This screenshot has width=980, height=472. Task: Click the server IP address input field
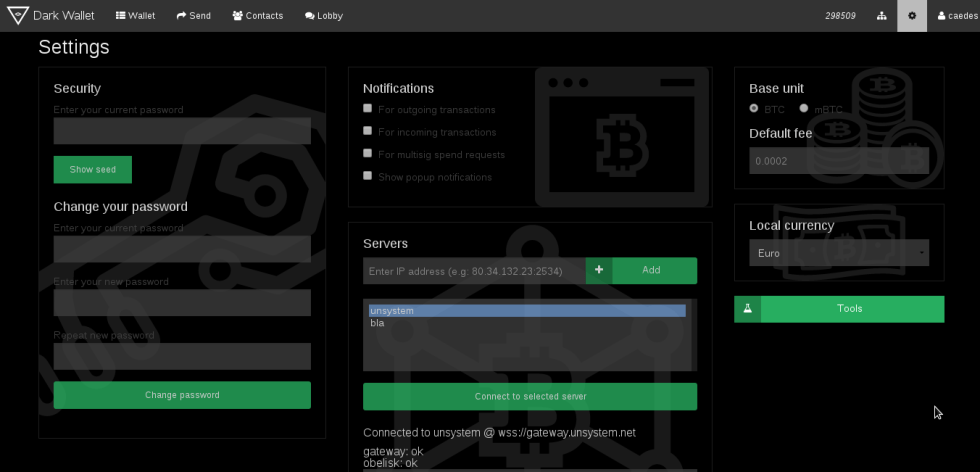pos(474,271)
